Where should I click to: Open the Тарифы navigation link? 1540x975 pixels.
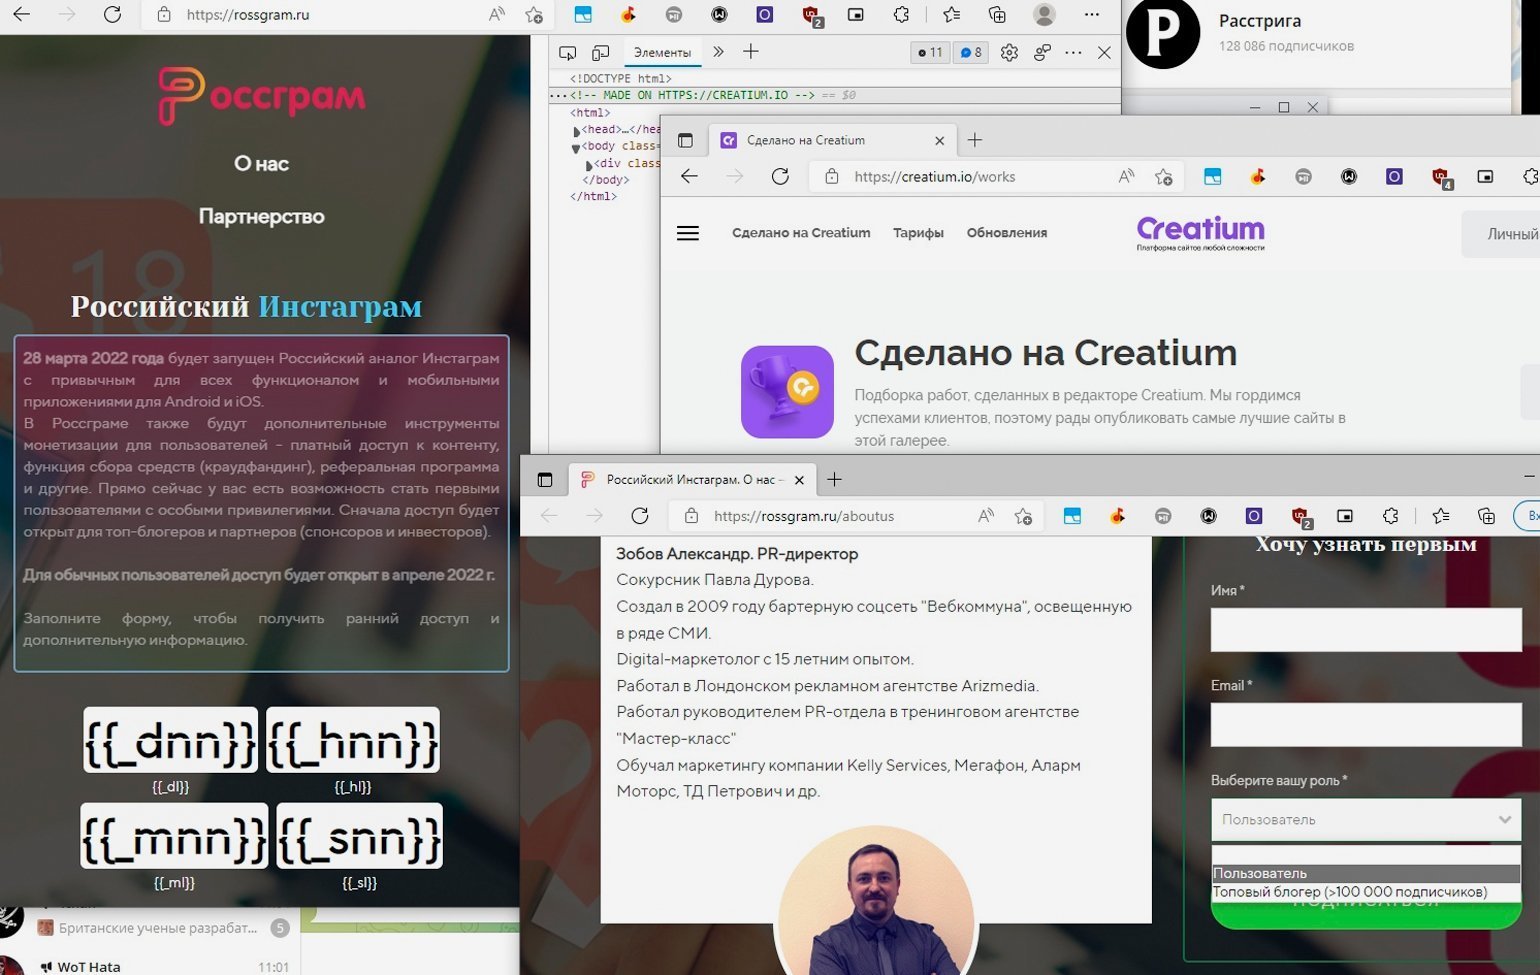(x=918, y=233)
